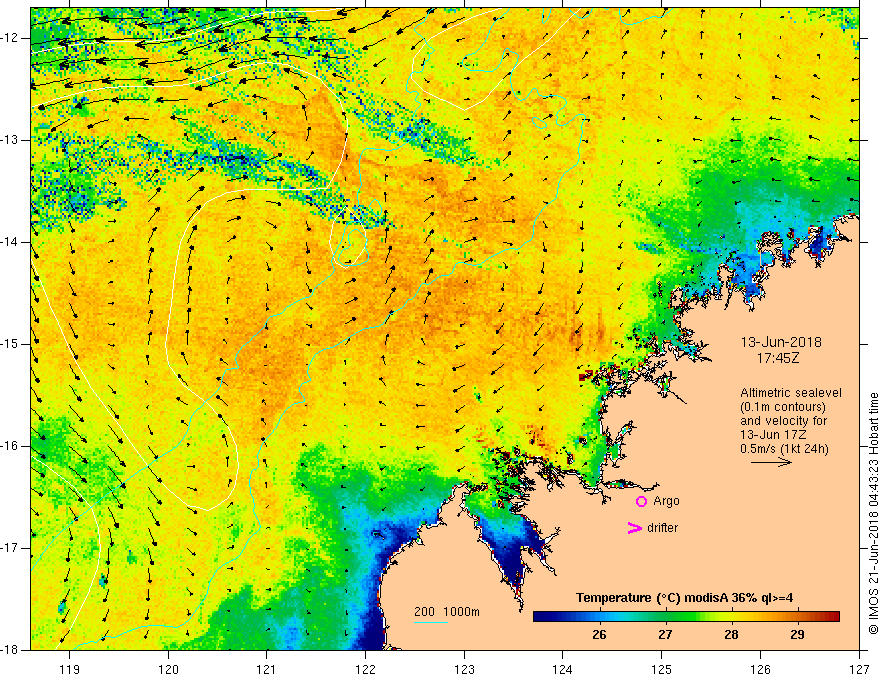
Task: Click the '-14' latitude axis label
Action: pyautogui.click(x=12, y=242)
